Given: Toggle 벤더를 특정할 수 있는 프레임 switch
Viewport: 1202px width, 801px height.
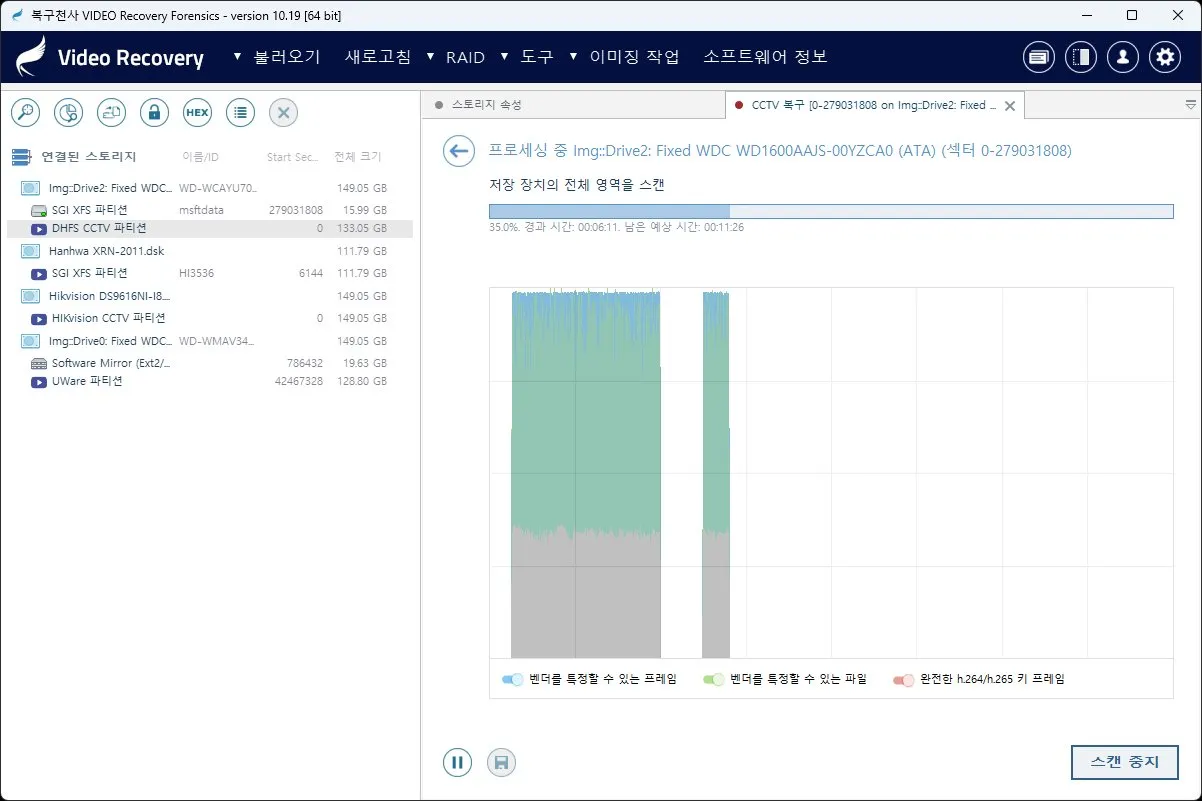Looking at the screenshot, I should [x=513, y=680].
